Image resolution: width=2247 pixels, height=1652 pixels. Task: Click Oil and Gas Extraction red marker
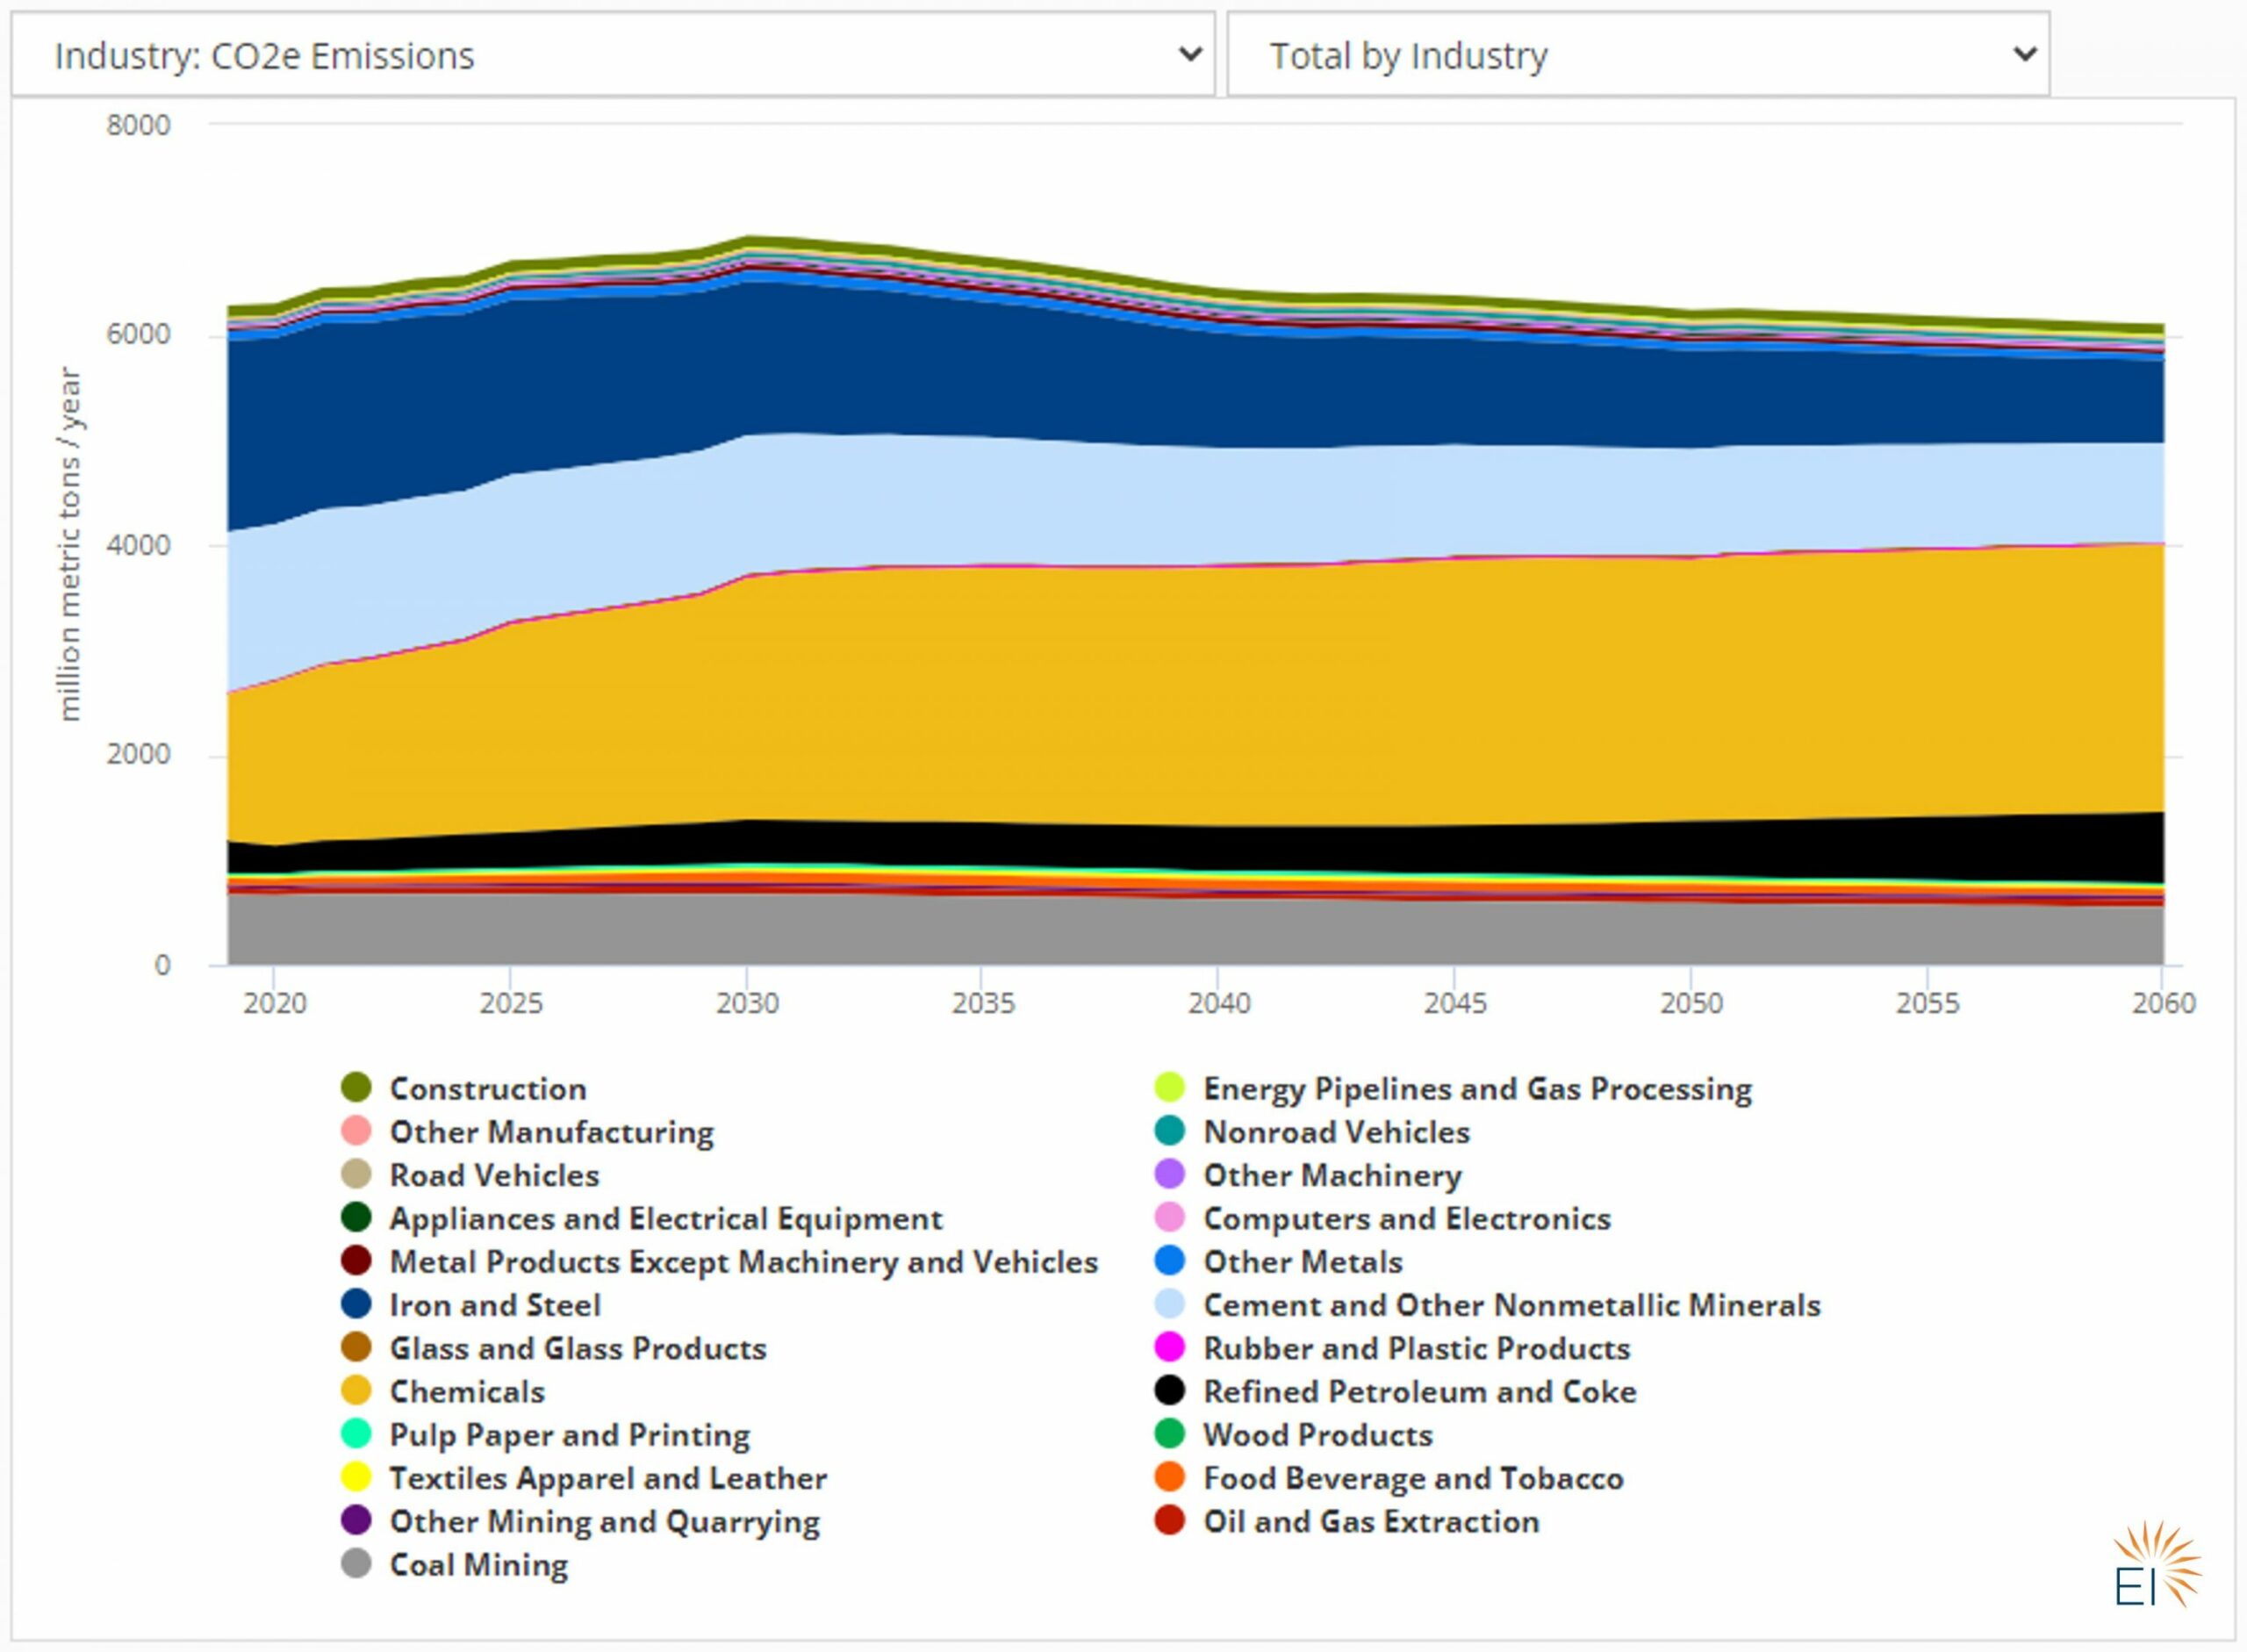tap(1169, 1521)
